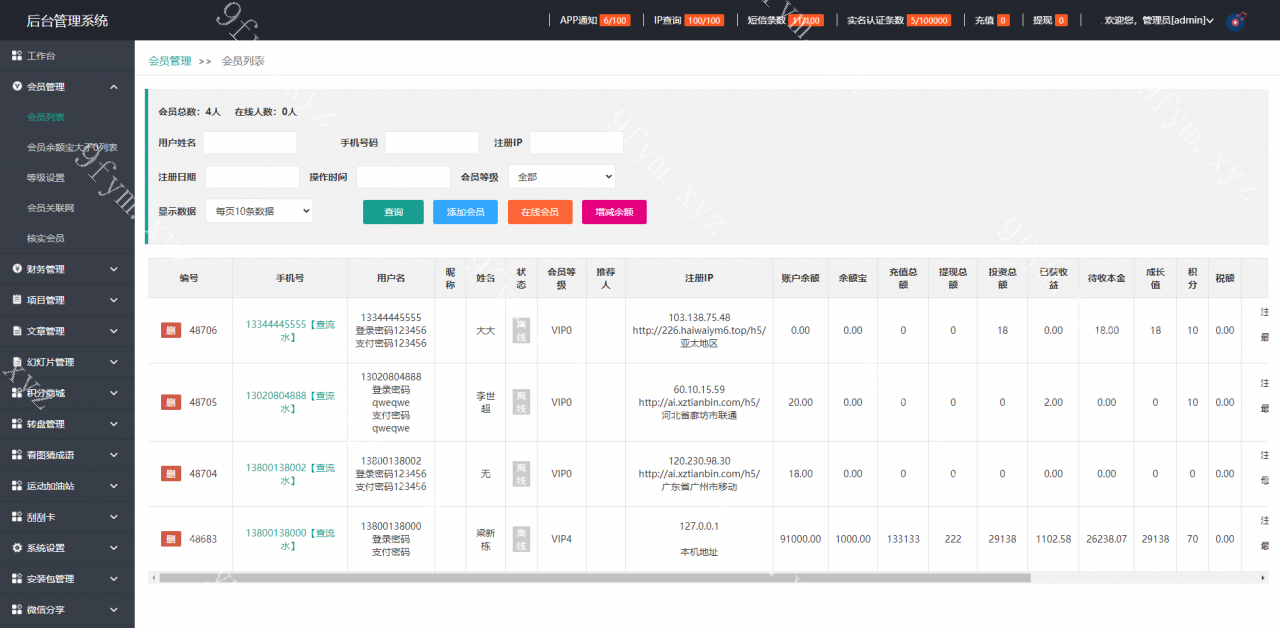
Task: Click the 刮刮卡 sidebar icon
Action: click(x=17, y=517)
